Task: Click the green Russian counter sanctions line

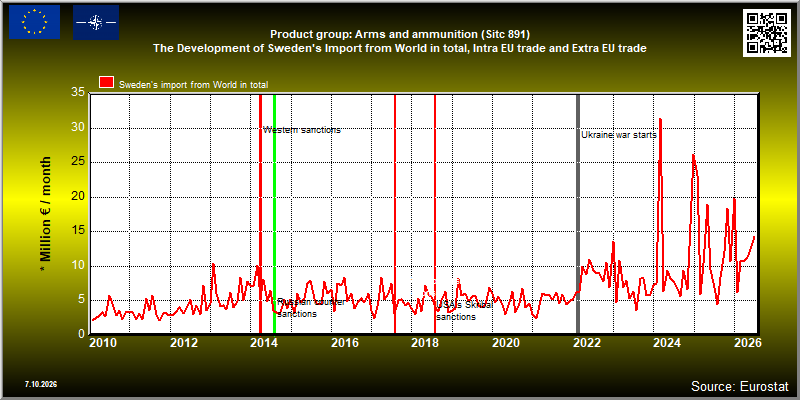Action: click(274, 213)
